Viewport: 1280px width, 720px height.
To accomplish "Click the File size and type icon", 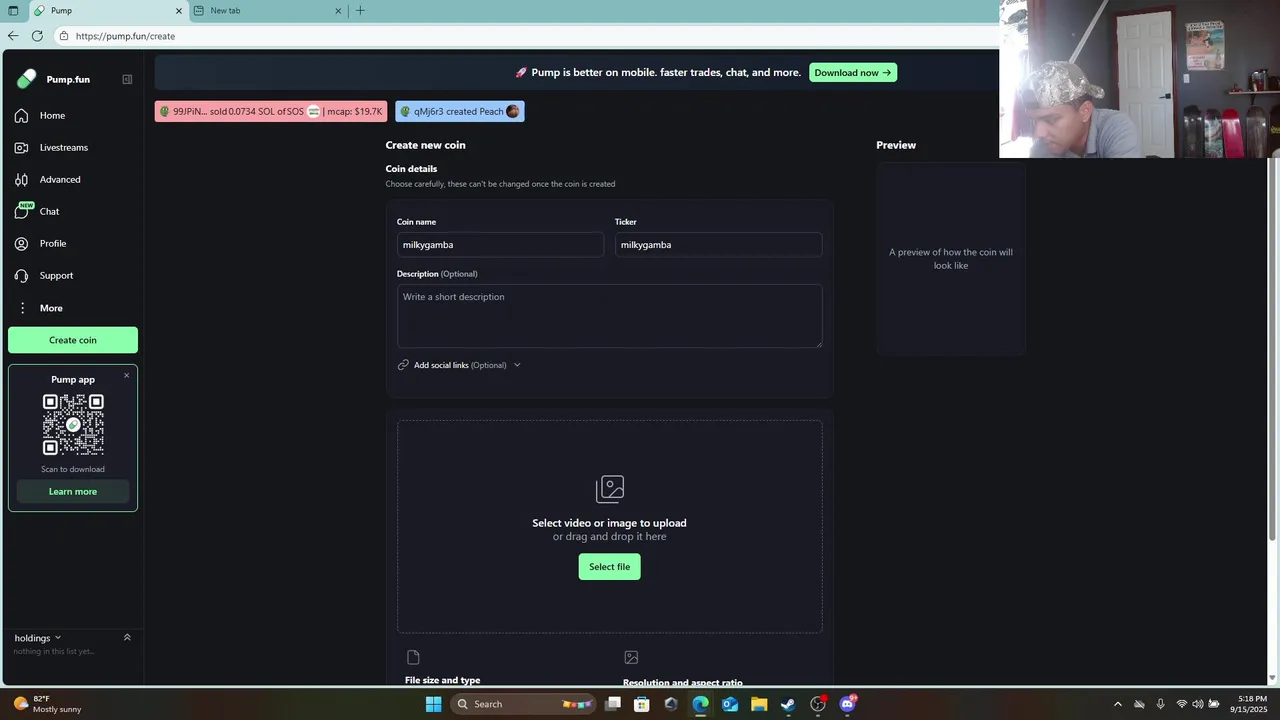I will 413,657.
